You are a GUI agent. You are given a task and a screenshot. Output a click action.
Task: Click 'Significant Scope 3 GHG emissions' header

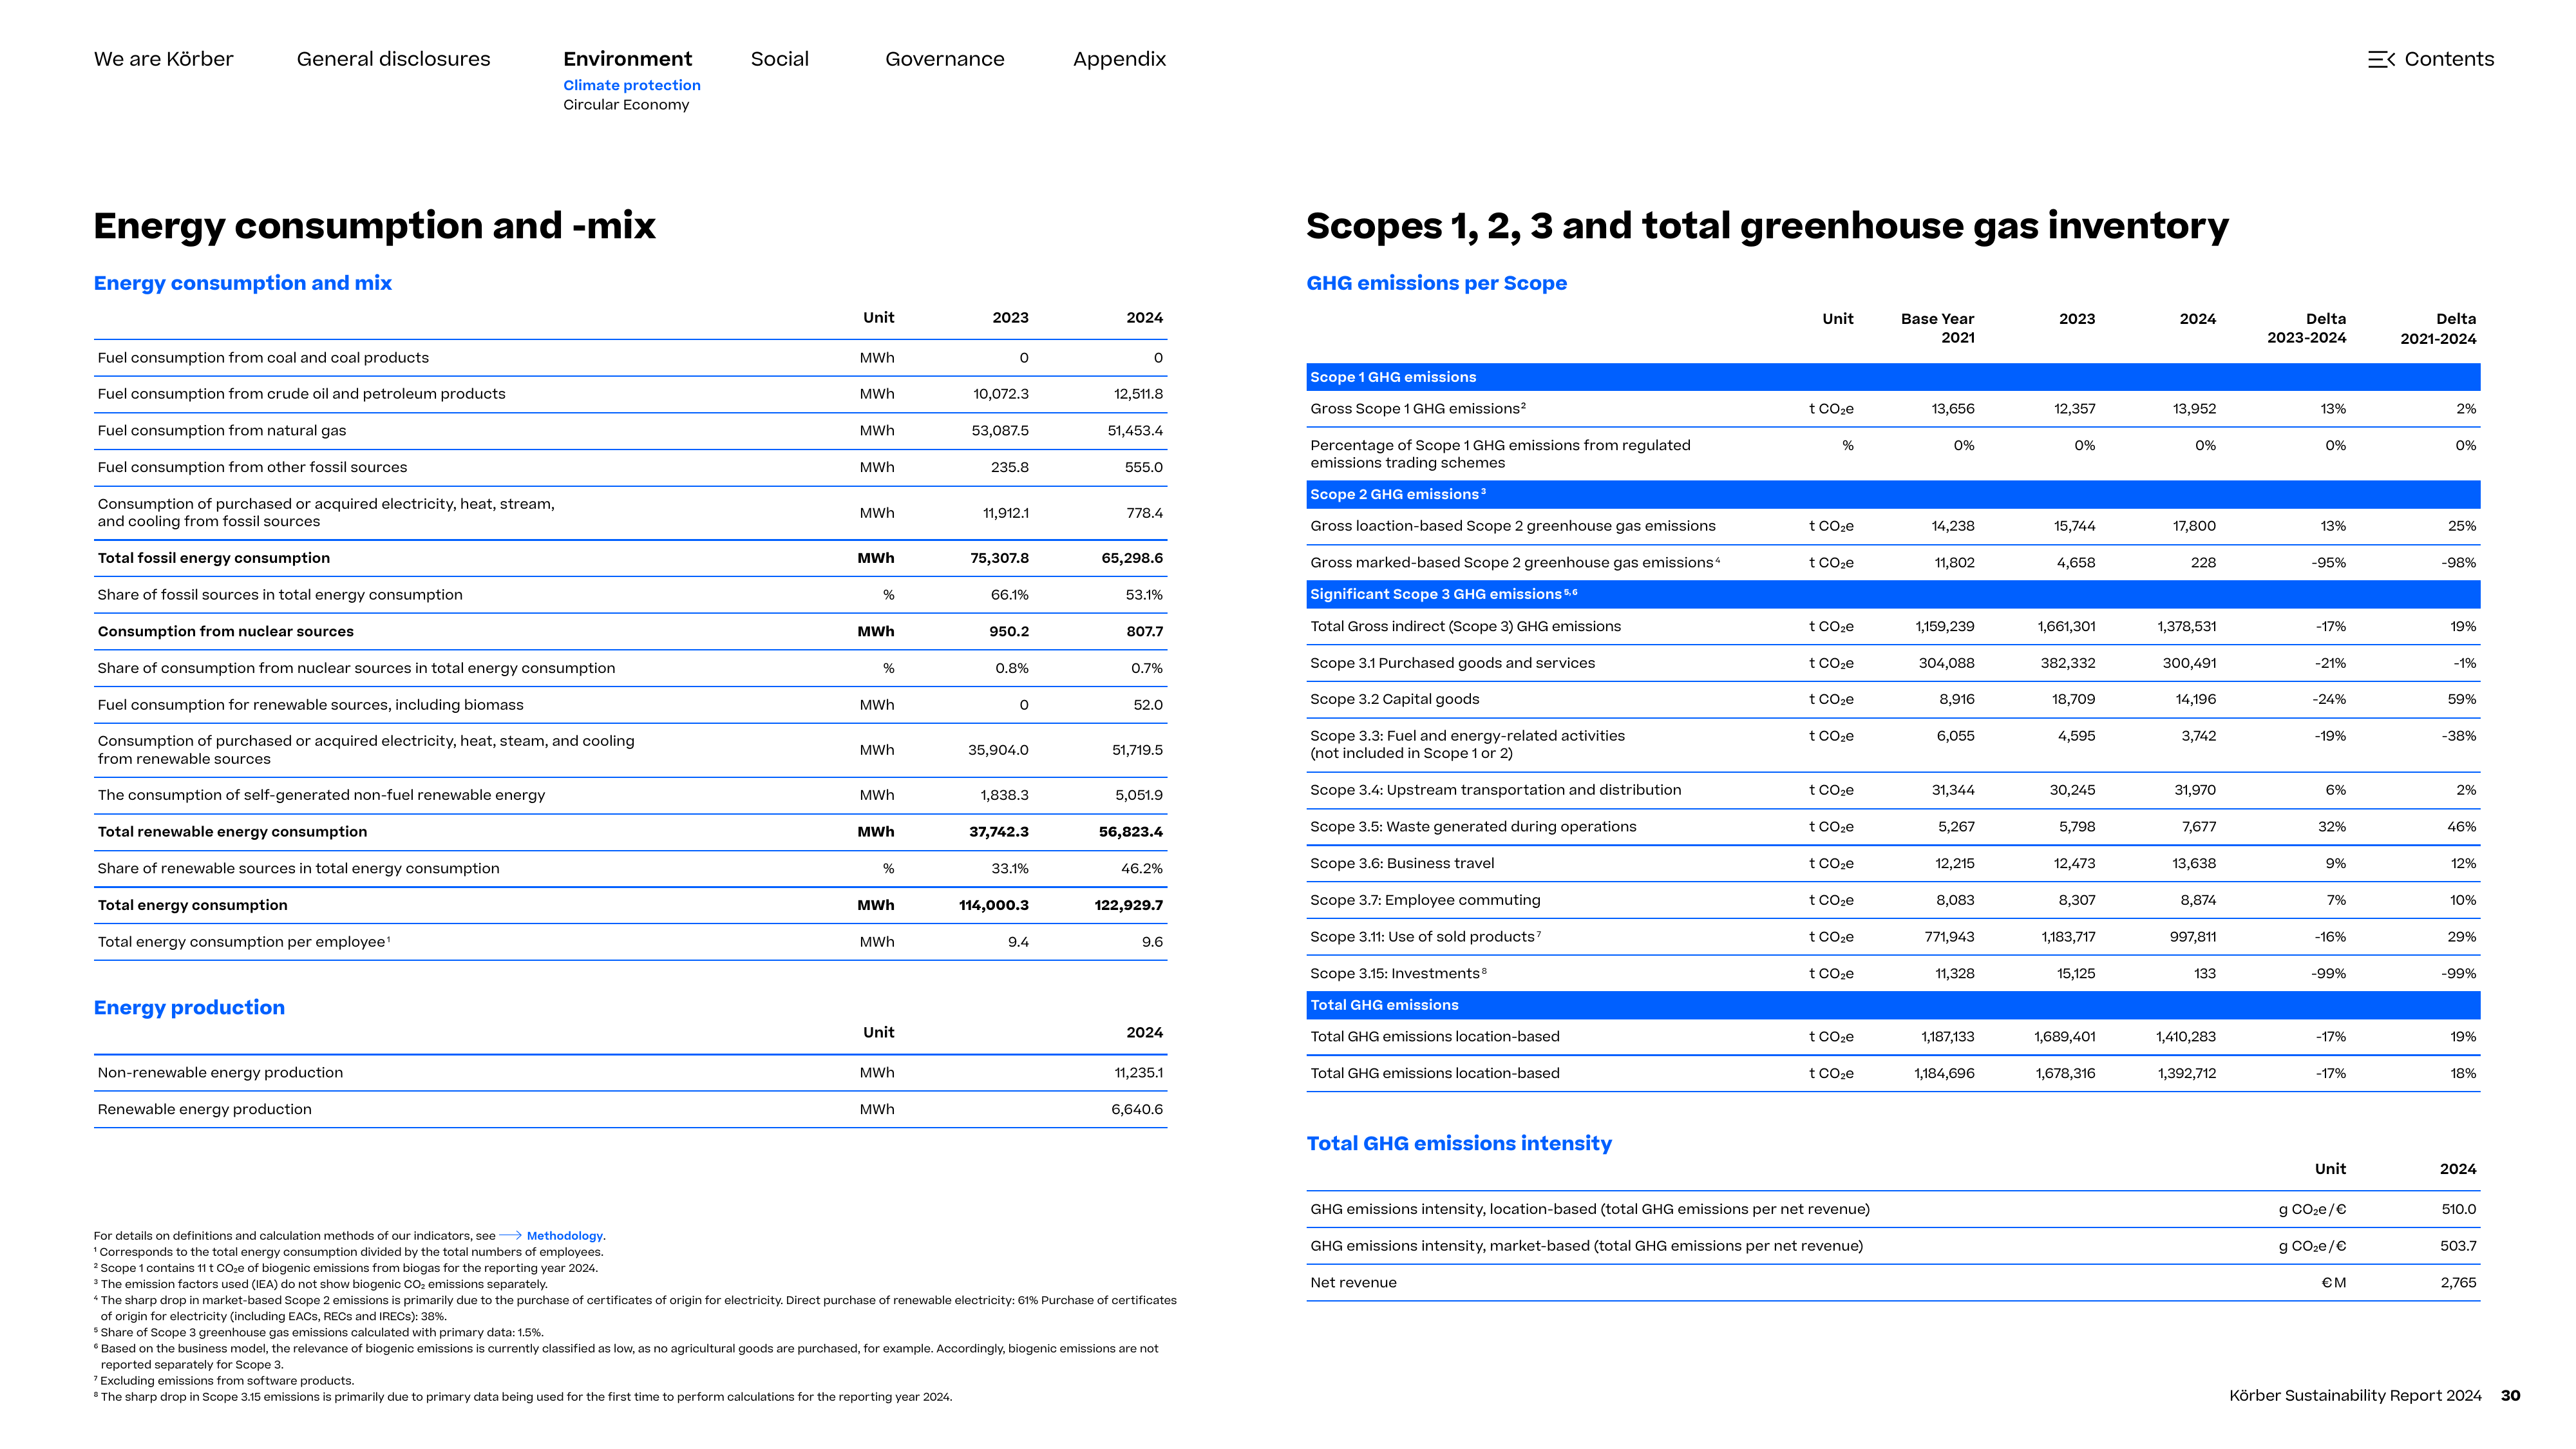tap(1892, 594)
